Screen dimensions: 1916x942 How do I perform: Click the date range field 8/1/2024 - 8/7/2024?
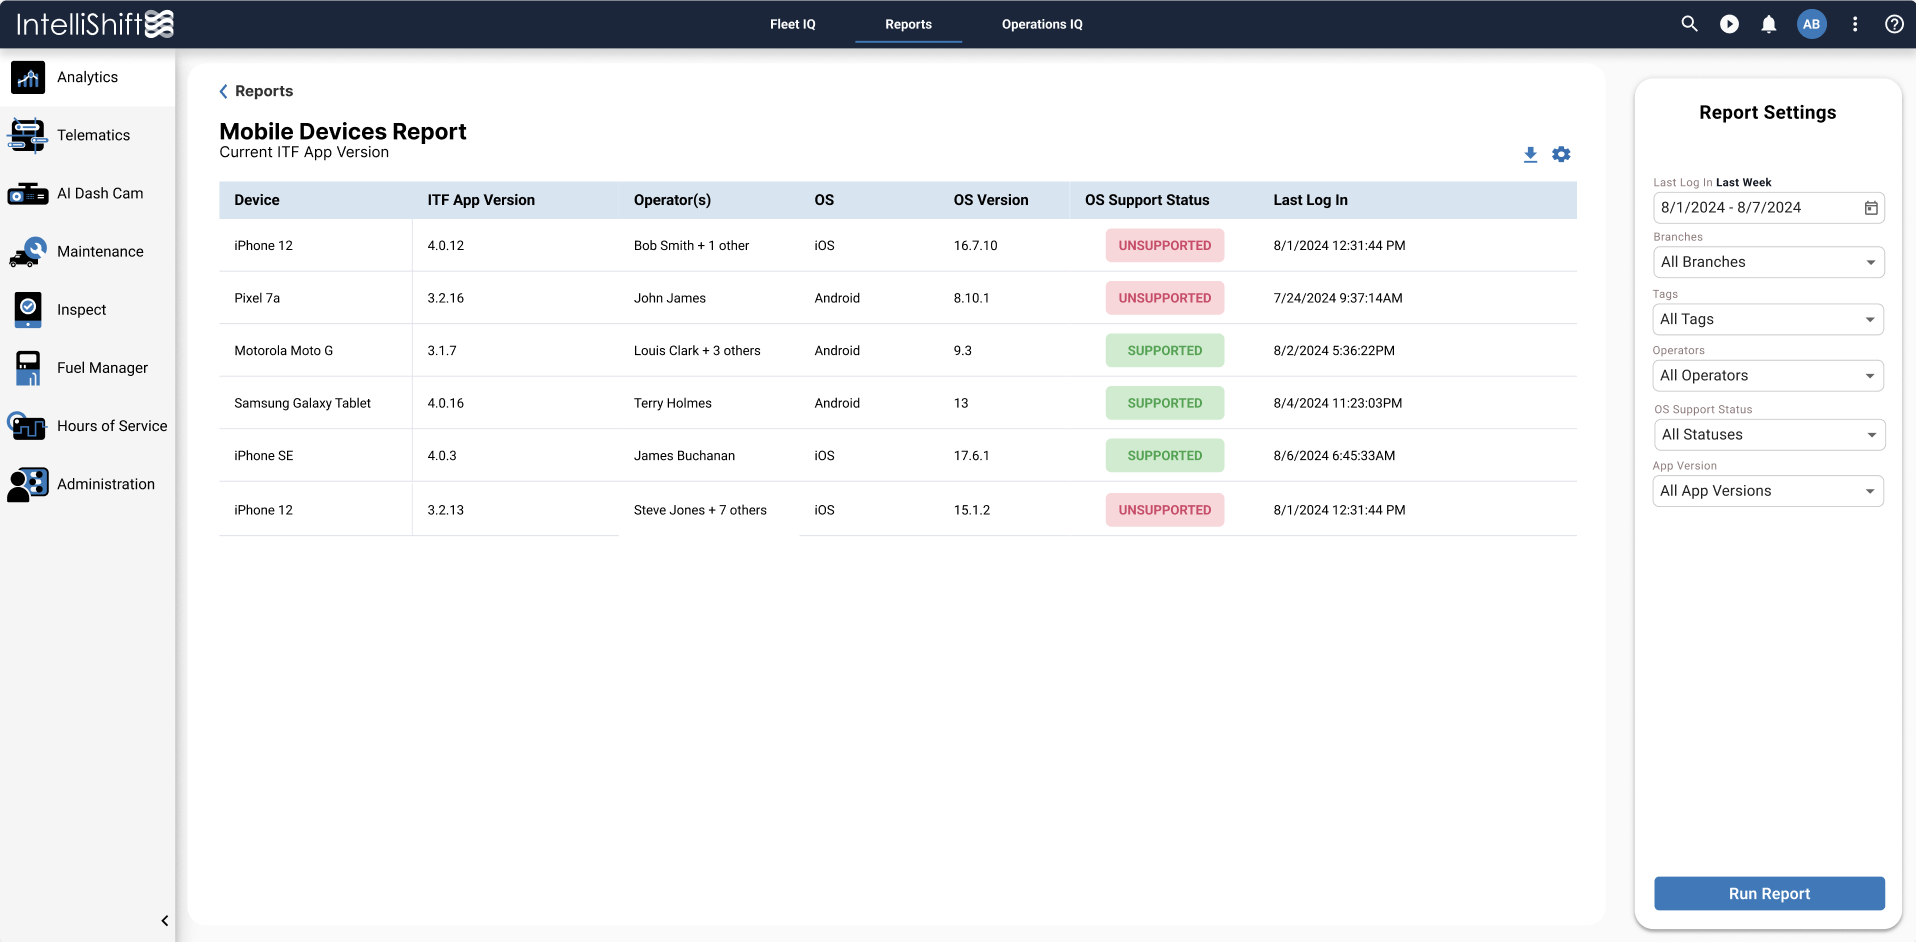click(x=1768, y=208)
